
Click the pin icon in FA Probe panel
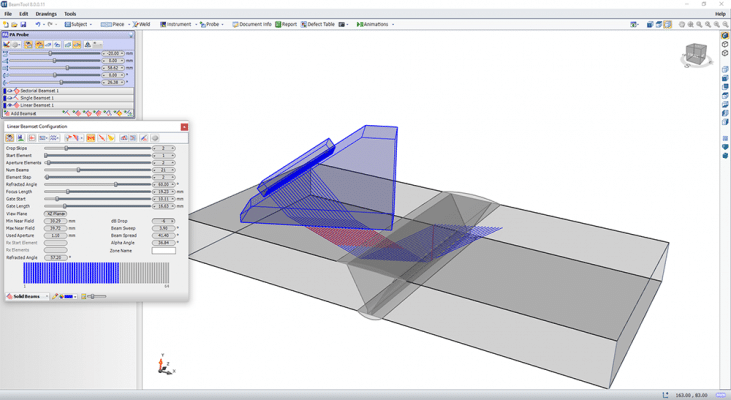click(131, 35)
